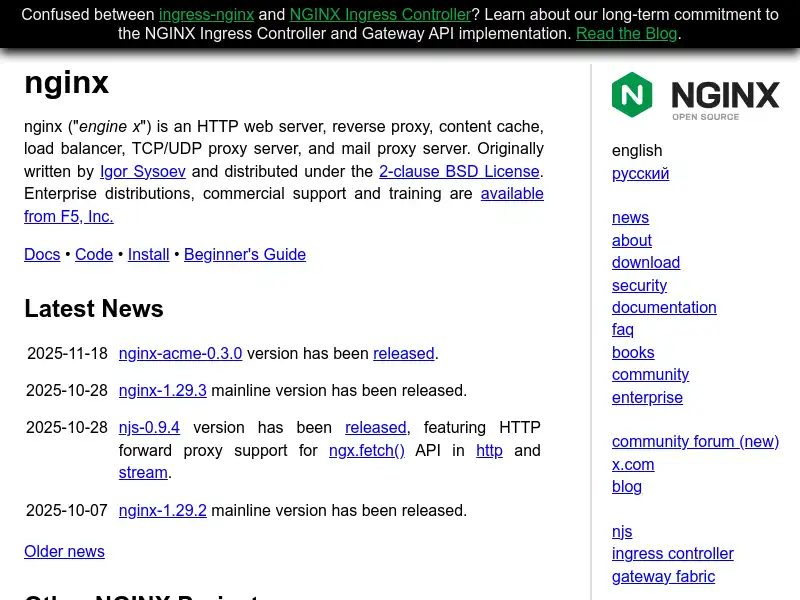Switch site language to русский

pyautogui.click(x=640, y=173)
